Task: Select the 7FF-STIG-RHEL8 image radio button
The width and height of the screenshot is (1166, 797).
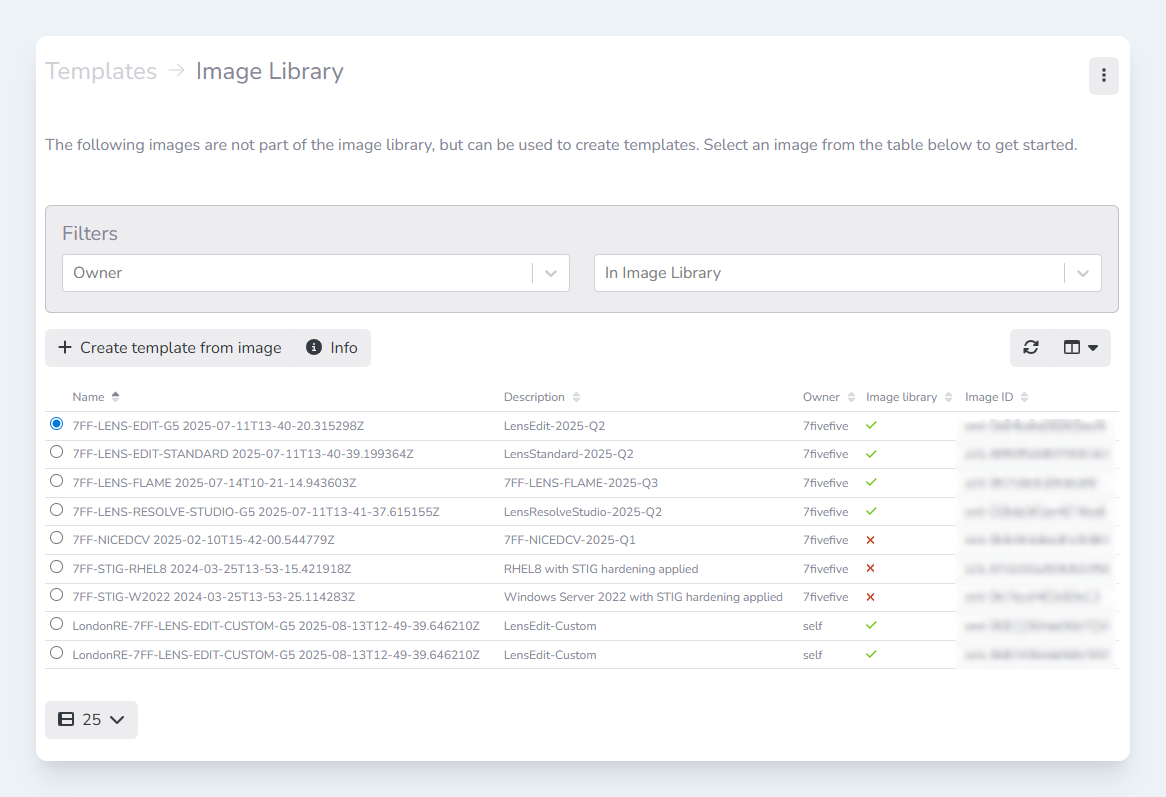Action: click(56, 568)
